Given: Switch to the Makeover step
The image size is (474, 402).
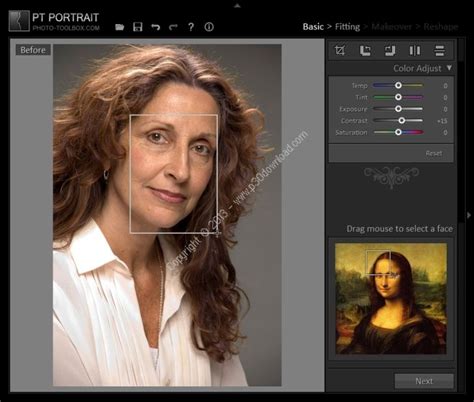Looking at the screenshot, I should pos(391,27).
